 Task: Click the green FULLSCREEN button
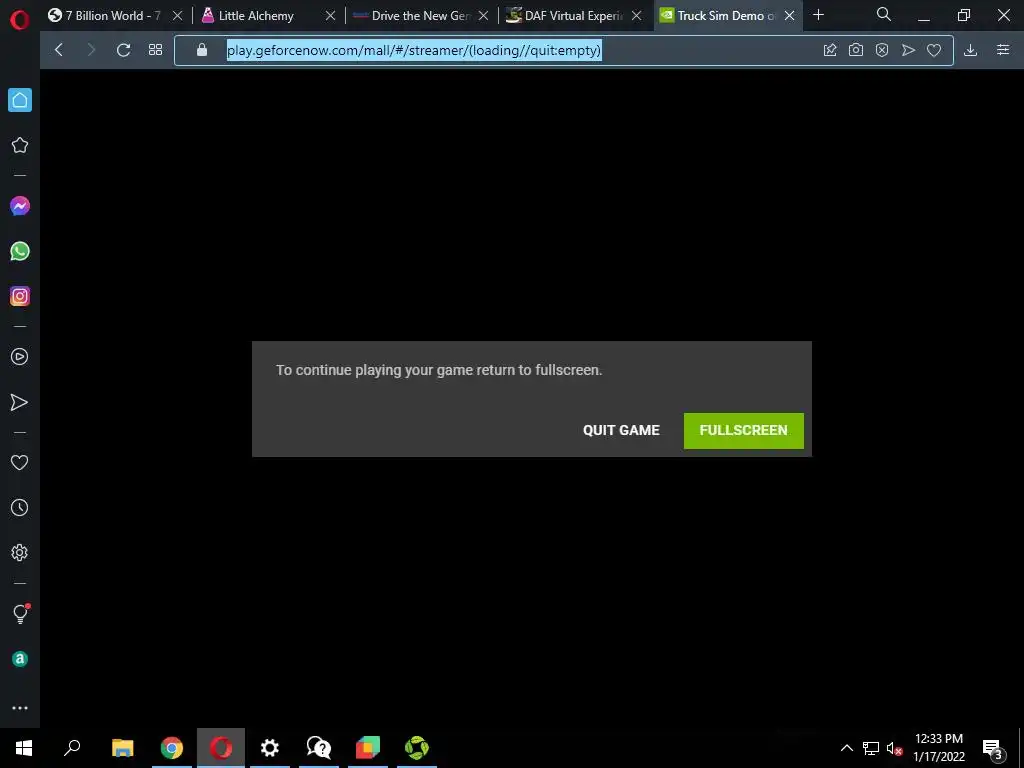pyautogui.click(x=743, y=430)
